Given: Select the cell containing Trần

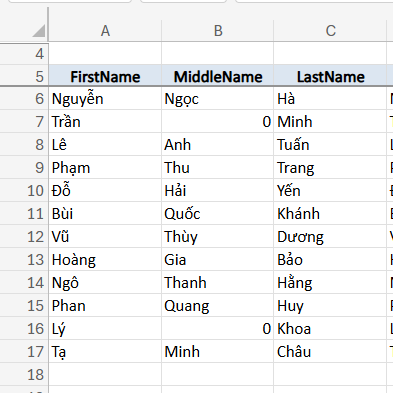Looking at the screenshot, I should (105, 122).
